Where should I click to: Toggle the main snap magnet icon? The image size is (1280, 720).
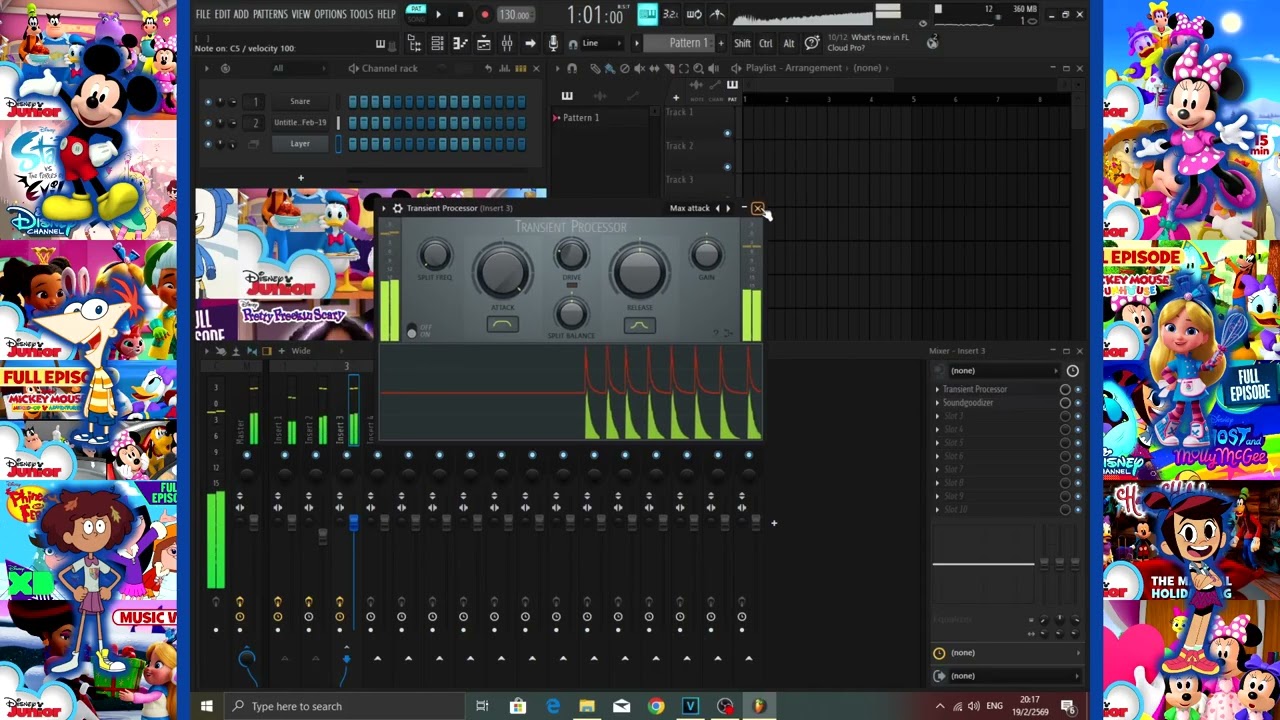coord(572,43)
